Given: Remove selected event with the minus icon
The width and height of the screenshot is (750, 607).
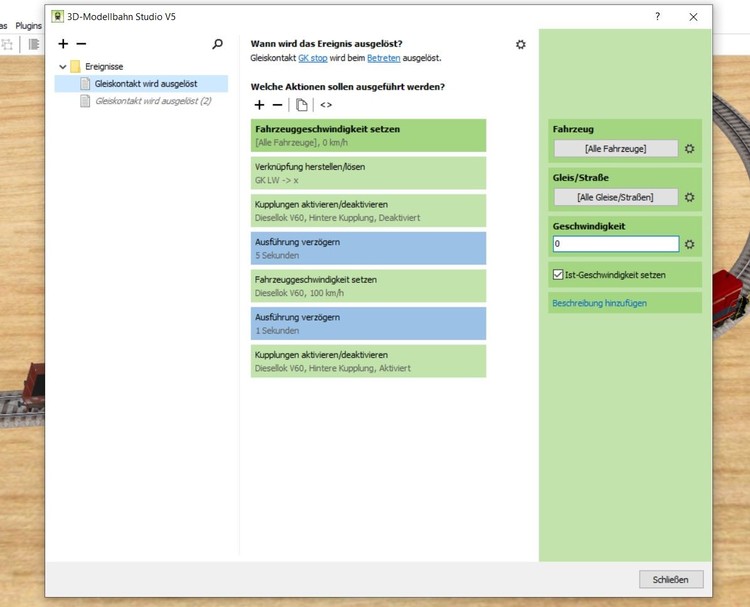Looking at the screenshot, I should [81, 44].
